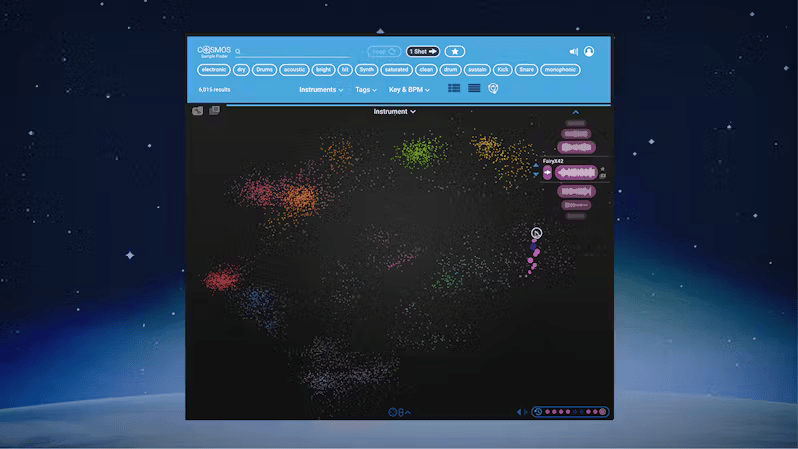The width and height of the screenshot is (798, 449).
Task: Switch to Cosmos galaxy view icon
Action: (x=493, y=89)
